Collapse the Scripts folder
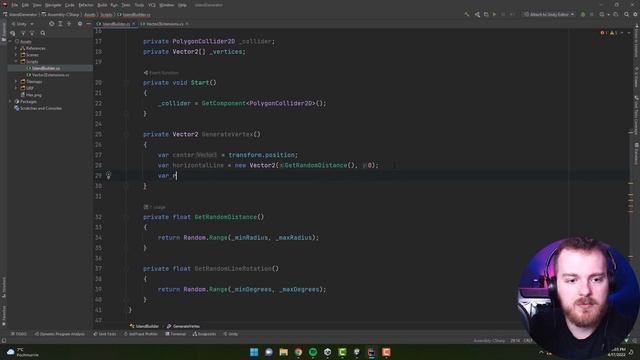This screenshot has height=360, width=640. (16, 62)
